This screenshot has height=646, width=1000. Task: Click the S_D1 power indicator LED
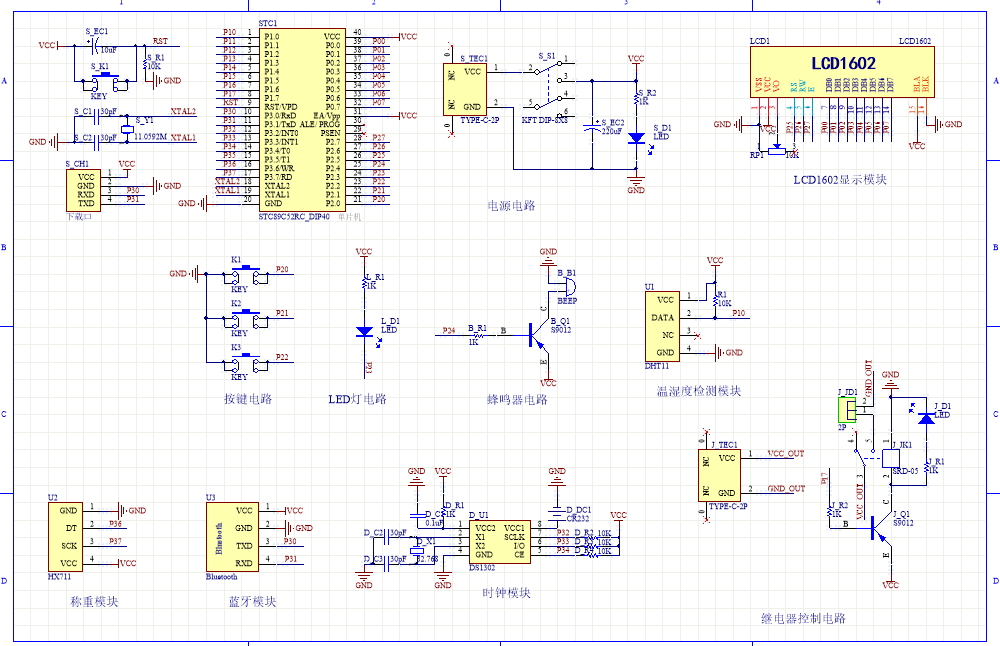tap(636, 138)
